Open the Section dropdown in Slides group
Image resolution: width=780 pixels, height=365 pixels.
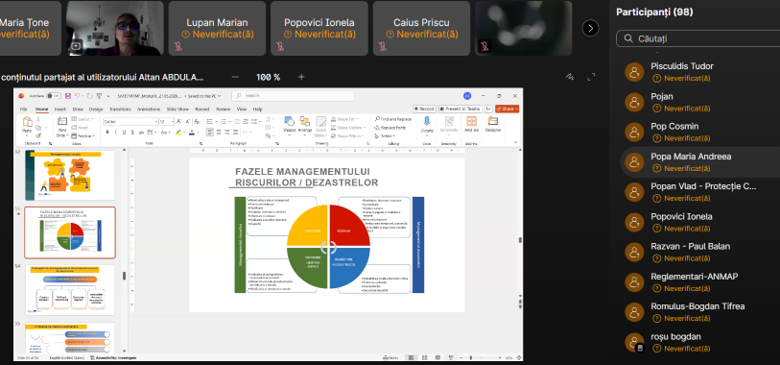click(84, 136)
